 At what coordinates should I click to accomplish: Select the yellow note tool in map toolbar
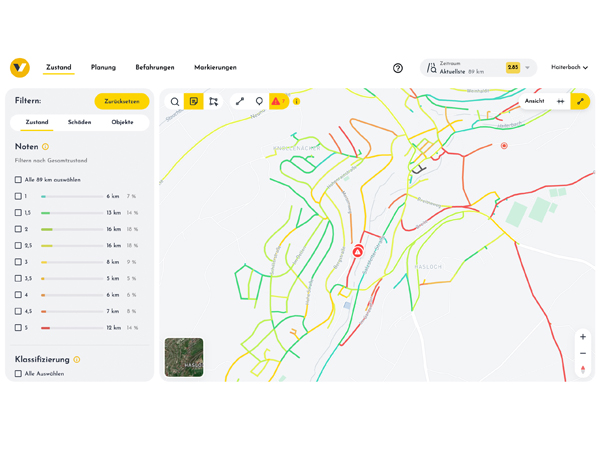(194, 102)
